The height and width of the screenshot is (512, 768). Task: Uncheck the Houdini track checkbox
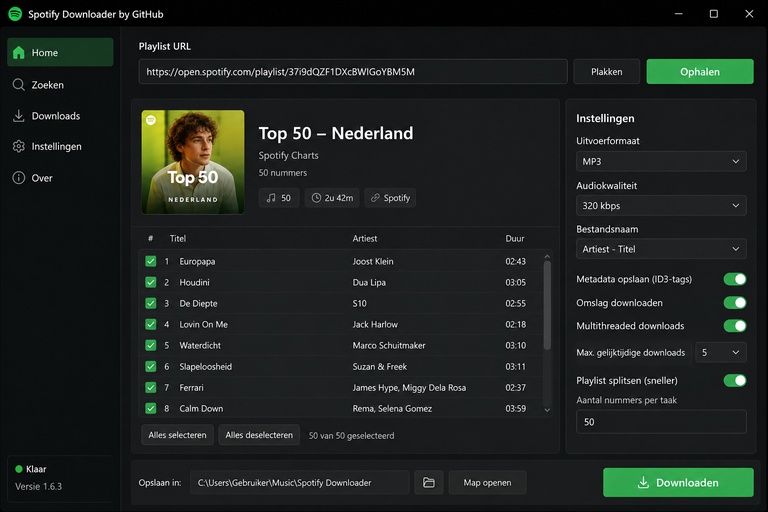point(150,282)
